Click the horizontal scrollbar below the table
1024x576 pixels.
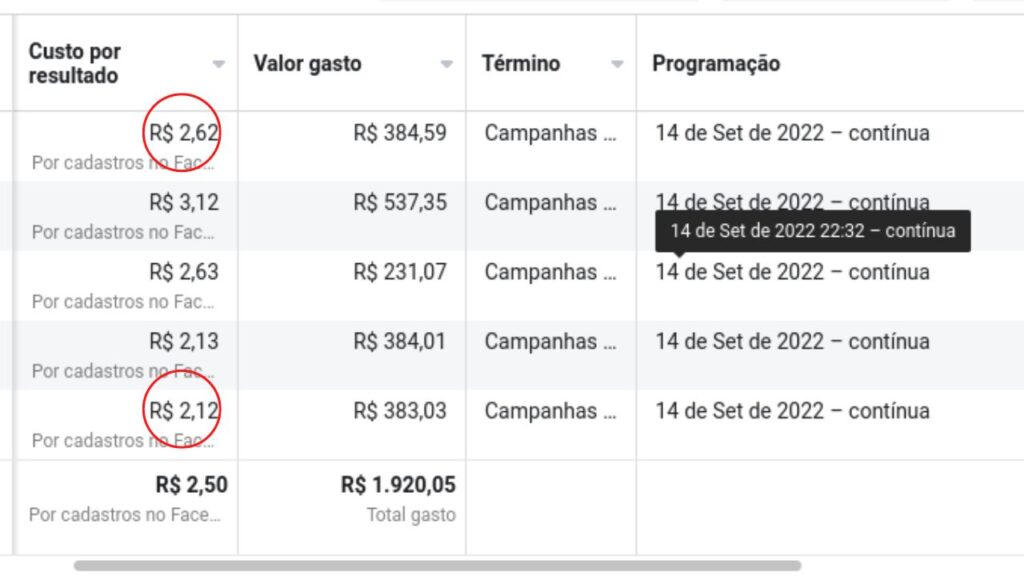[437, 565]
